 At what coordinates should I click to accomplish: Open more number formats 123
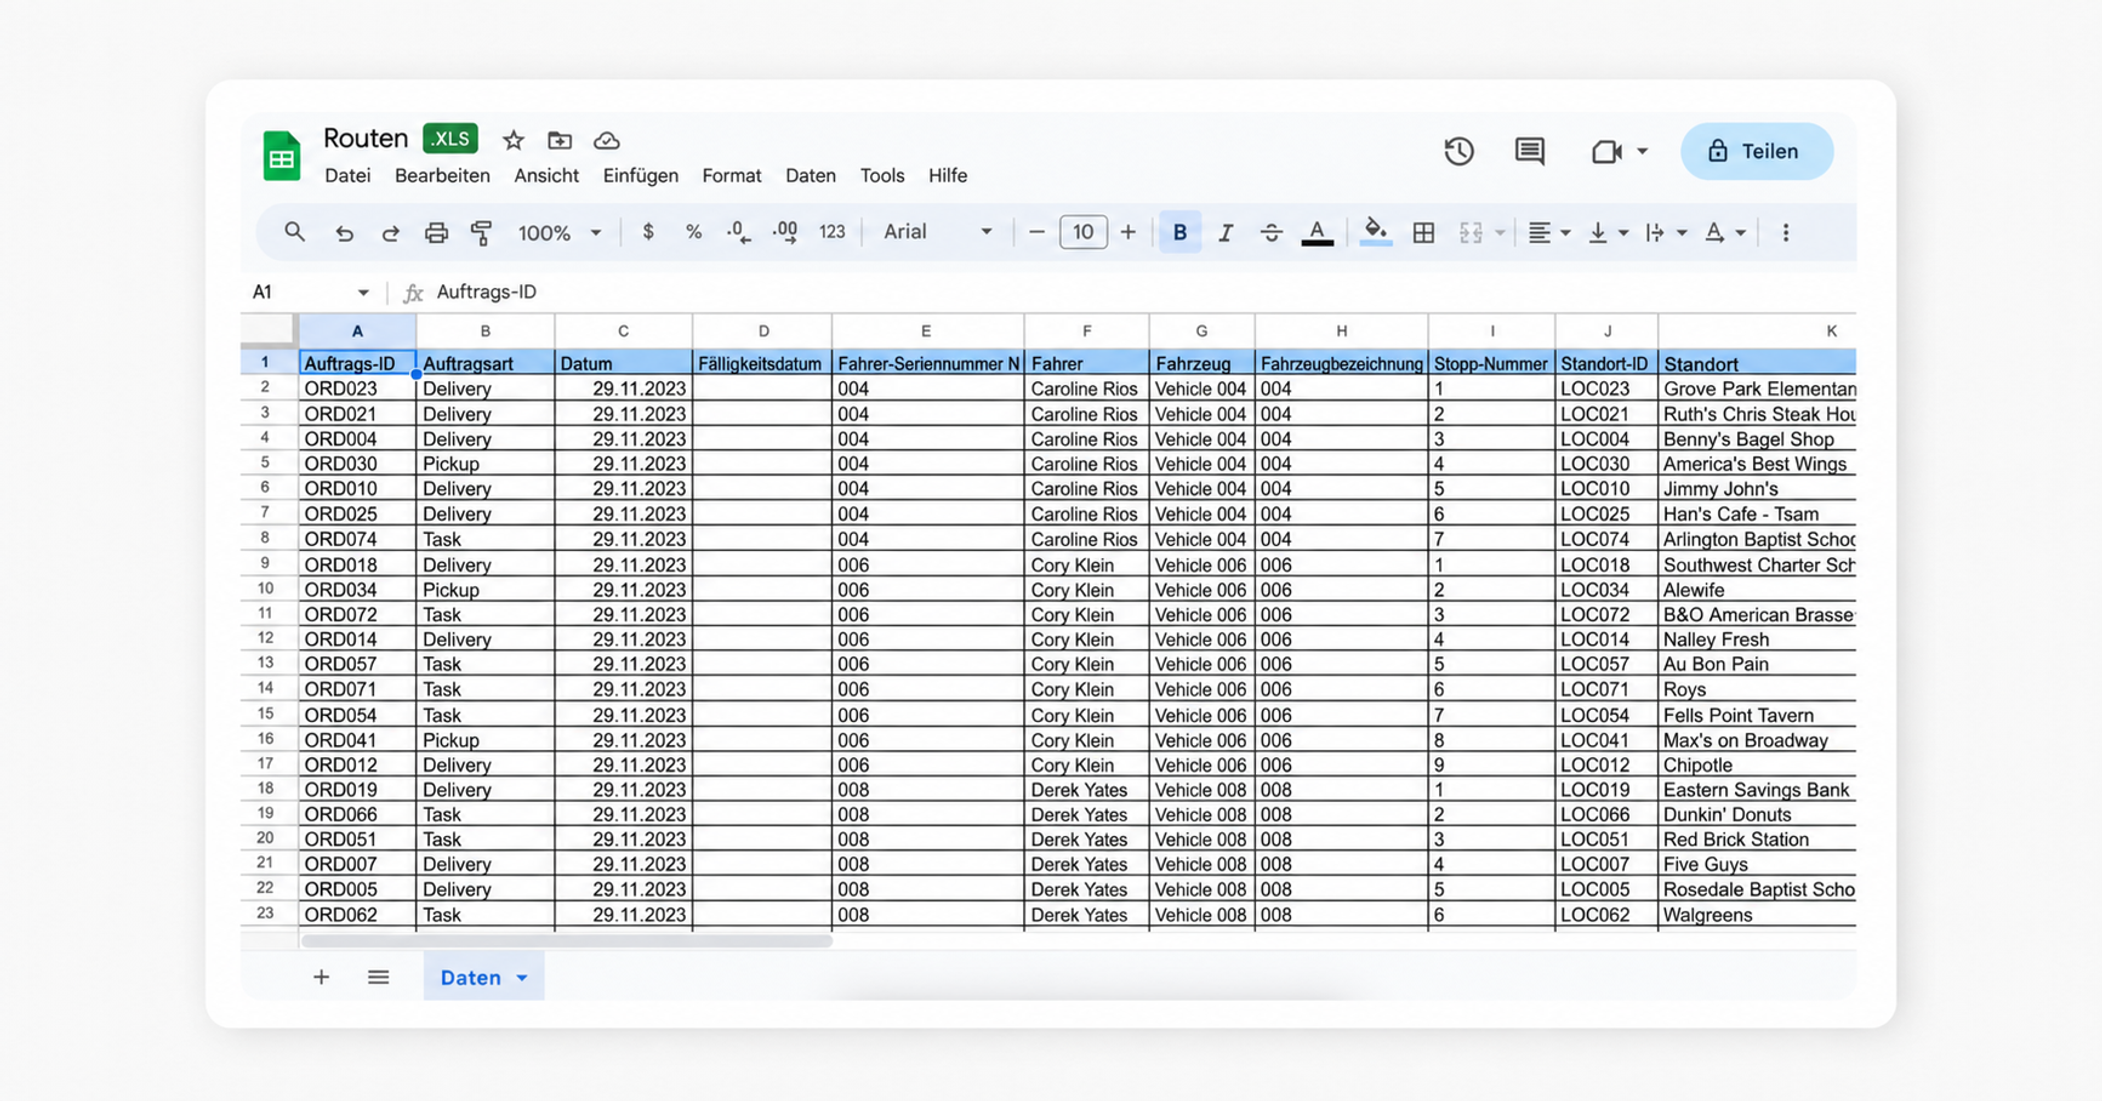click(x=832, y=232)
